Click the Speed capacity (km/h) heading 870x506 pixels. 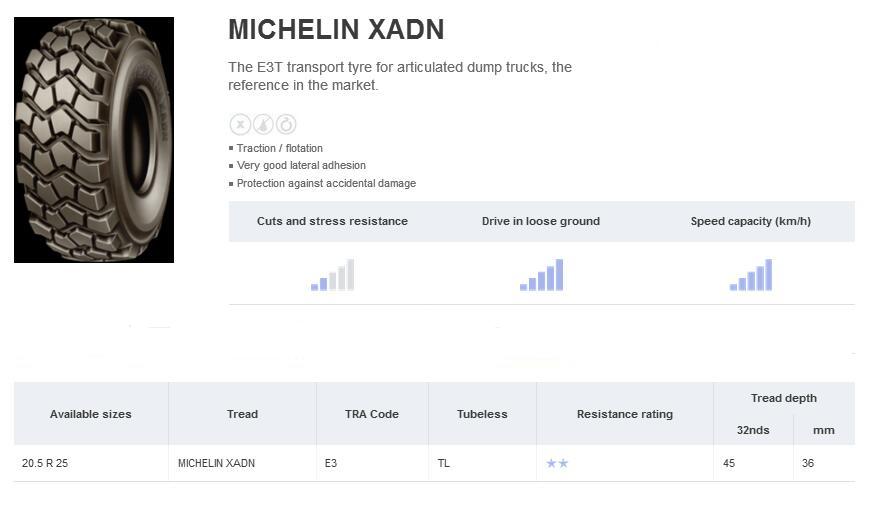pyautogui.click(x=751, y=221)
